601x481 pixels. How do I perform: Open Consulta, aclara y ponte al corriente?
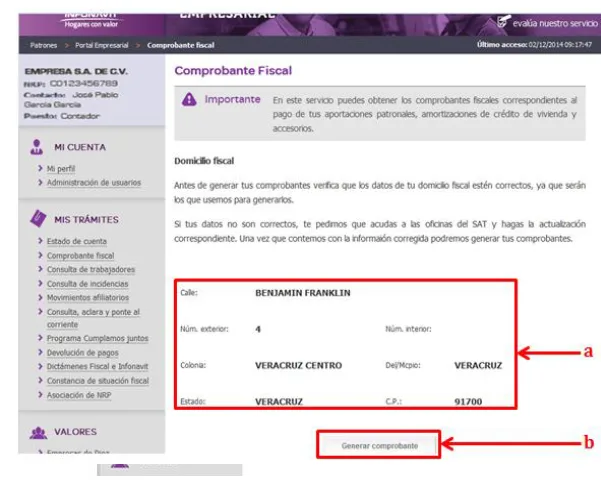click(93, 318)
